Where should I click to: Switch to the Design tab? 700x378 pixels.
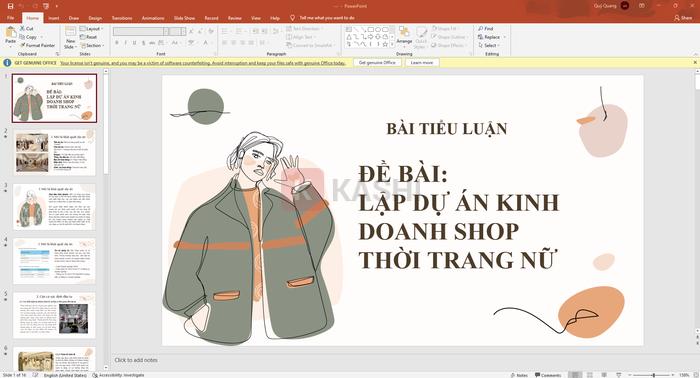(x=95, y=18)
